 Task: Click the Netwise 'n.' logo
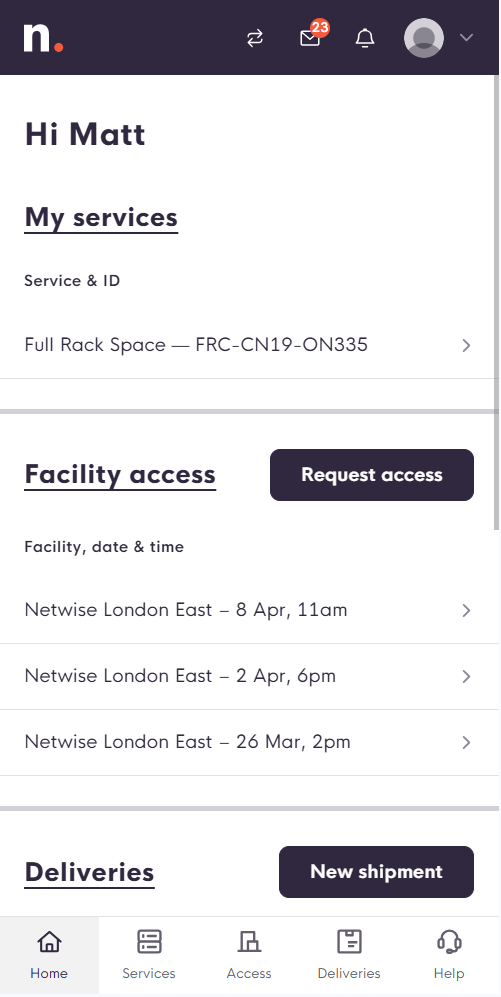click(x=43, y=38)
